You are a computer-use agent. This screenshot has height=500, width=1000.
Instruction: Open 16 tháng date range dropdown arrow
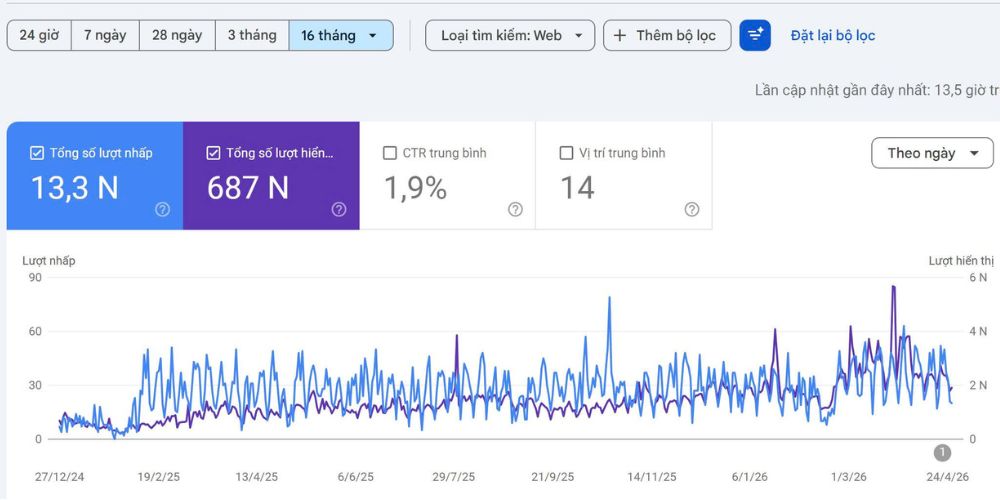pyautogui.click(x=372, y=36)
